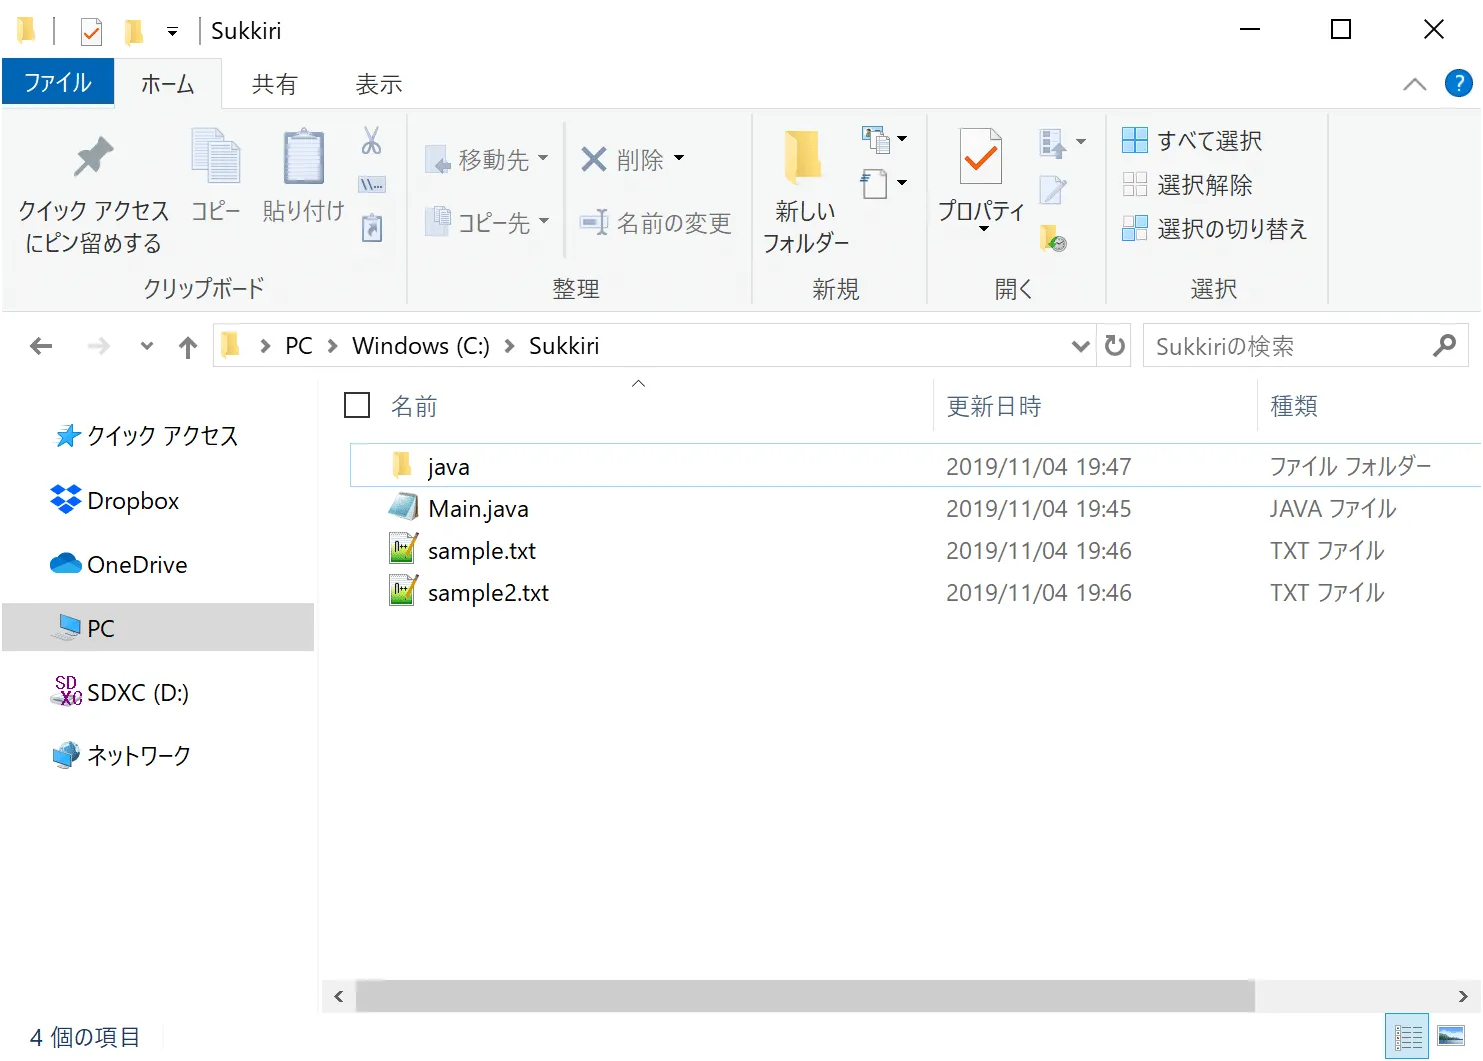Click the Properties checkmark icon

[981, 156]
